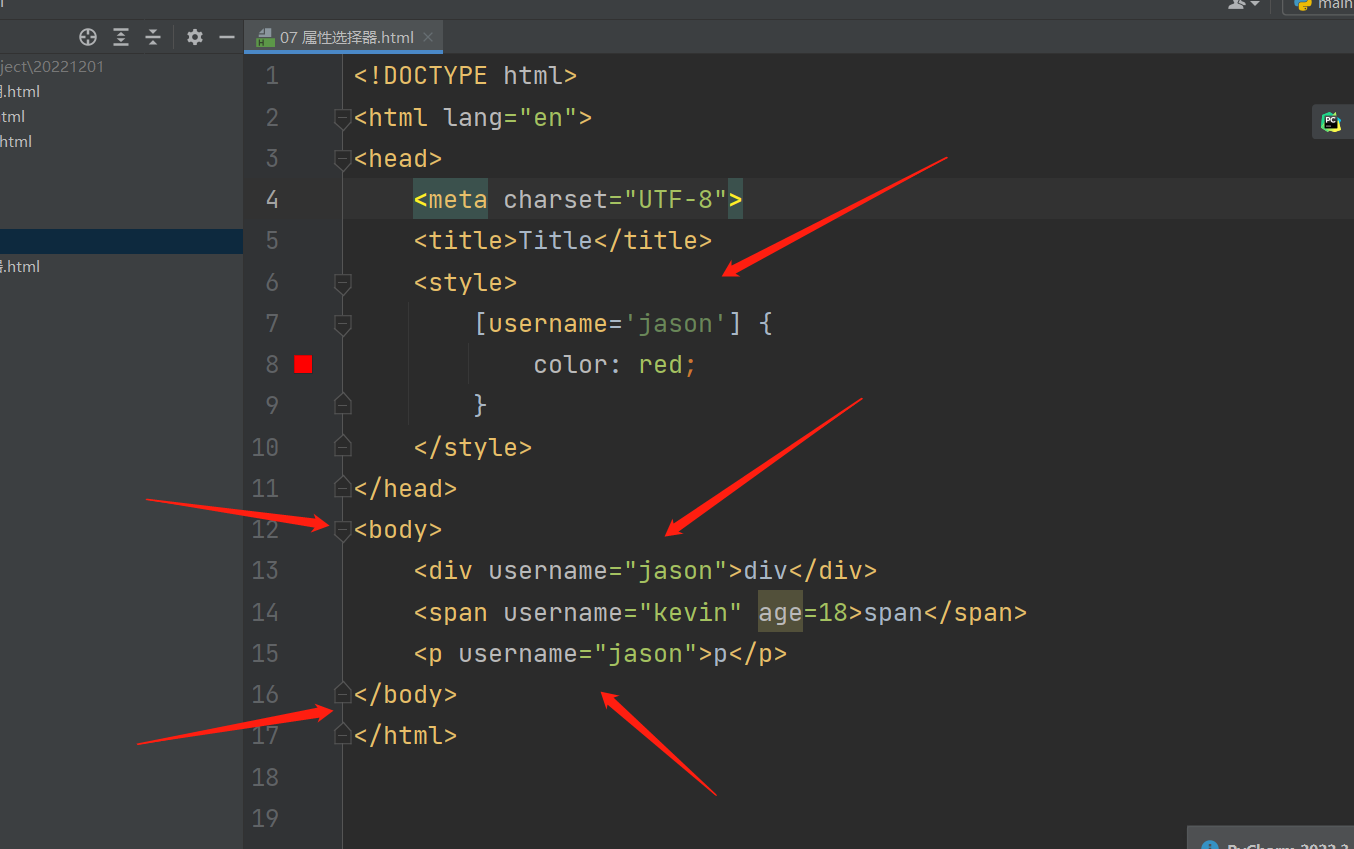Viewport: 1354px width, 849px height.
Task: Click the </p> closing tag text
Action: 758,653
